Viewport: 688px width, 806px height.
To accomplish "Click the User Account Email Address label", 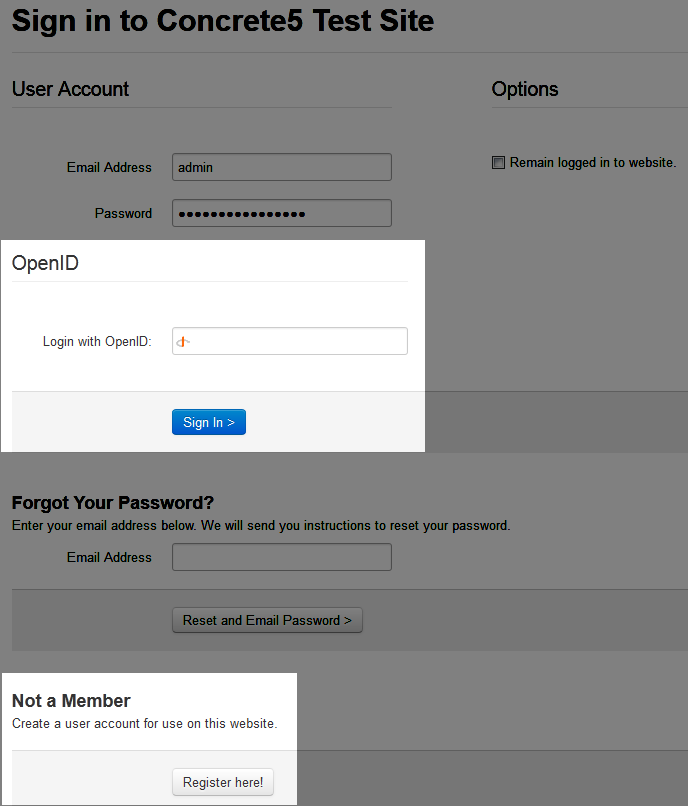I will (109, 167).
